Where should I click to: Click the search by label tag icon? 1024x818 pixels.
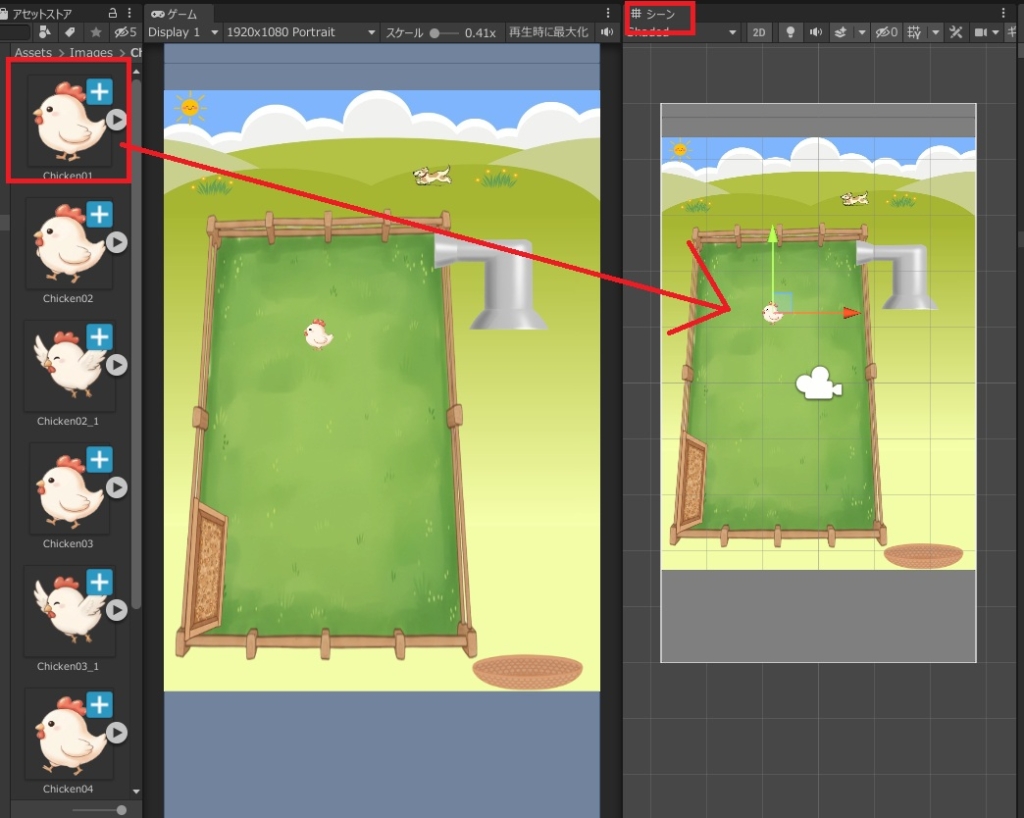[69, 32]
